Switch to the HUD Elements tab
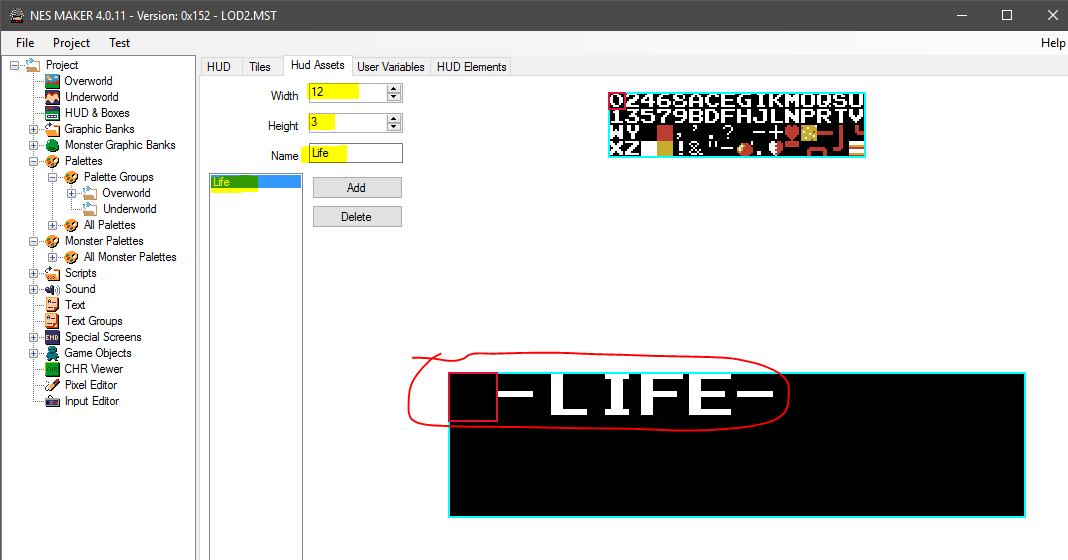The height and width of the screenshot is (560, 1068). coord(471,67)
